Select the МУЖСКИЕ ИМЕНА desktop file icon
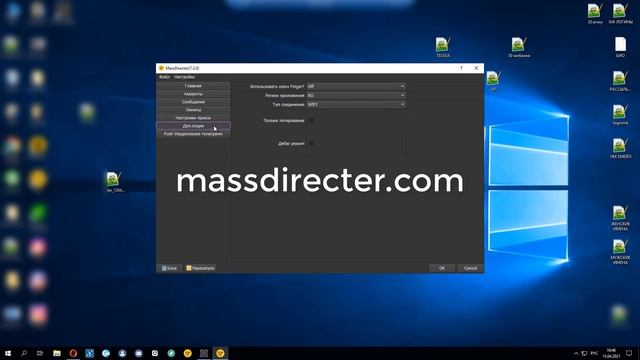 point(620,252)
